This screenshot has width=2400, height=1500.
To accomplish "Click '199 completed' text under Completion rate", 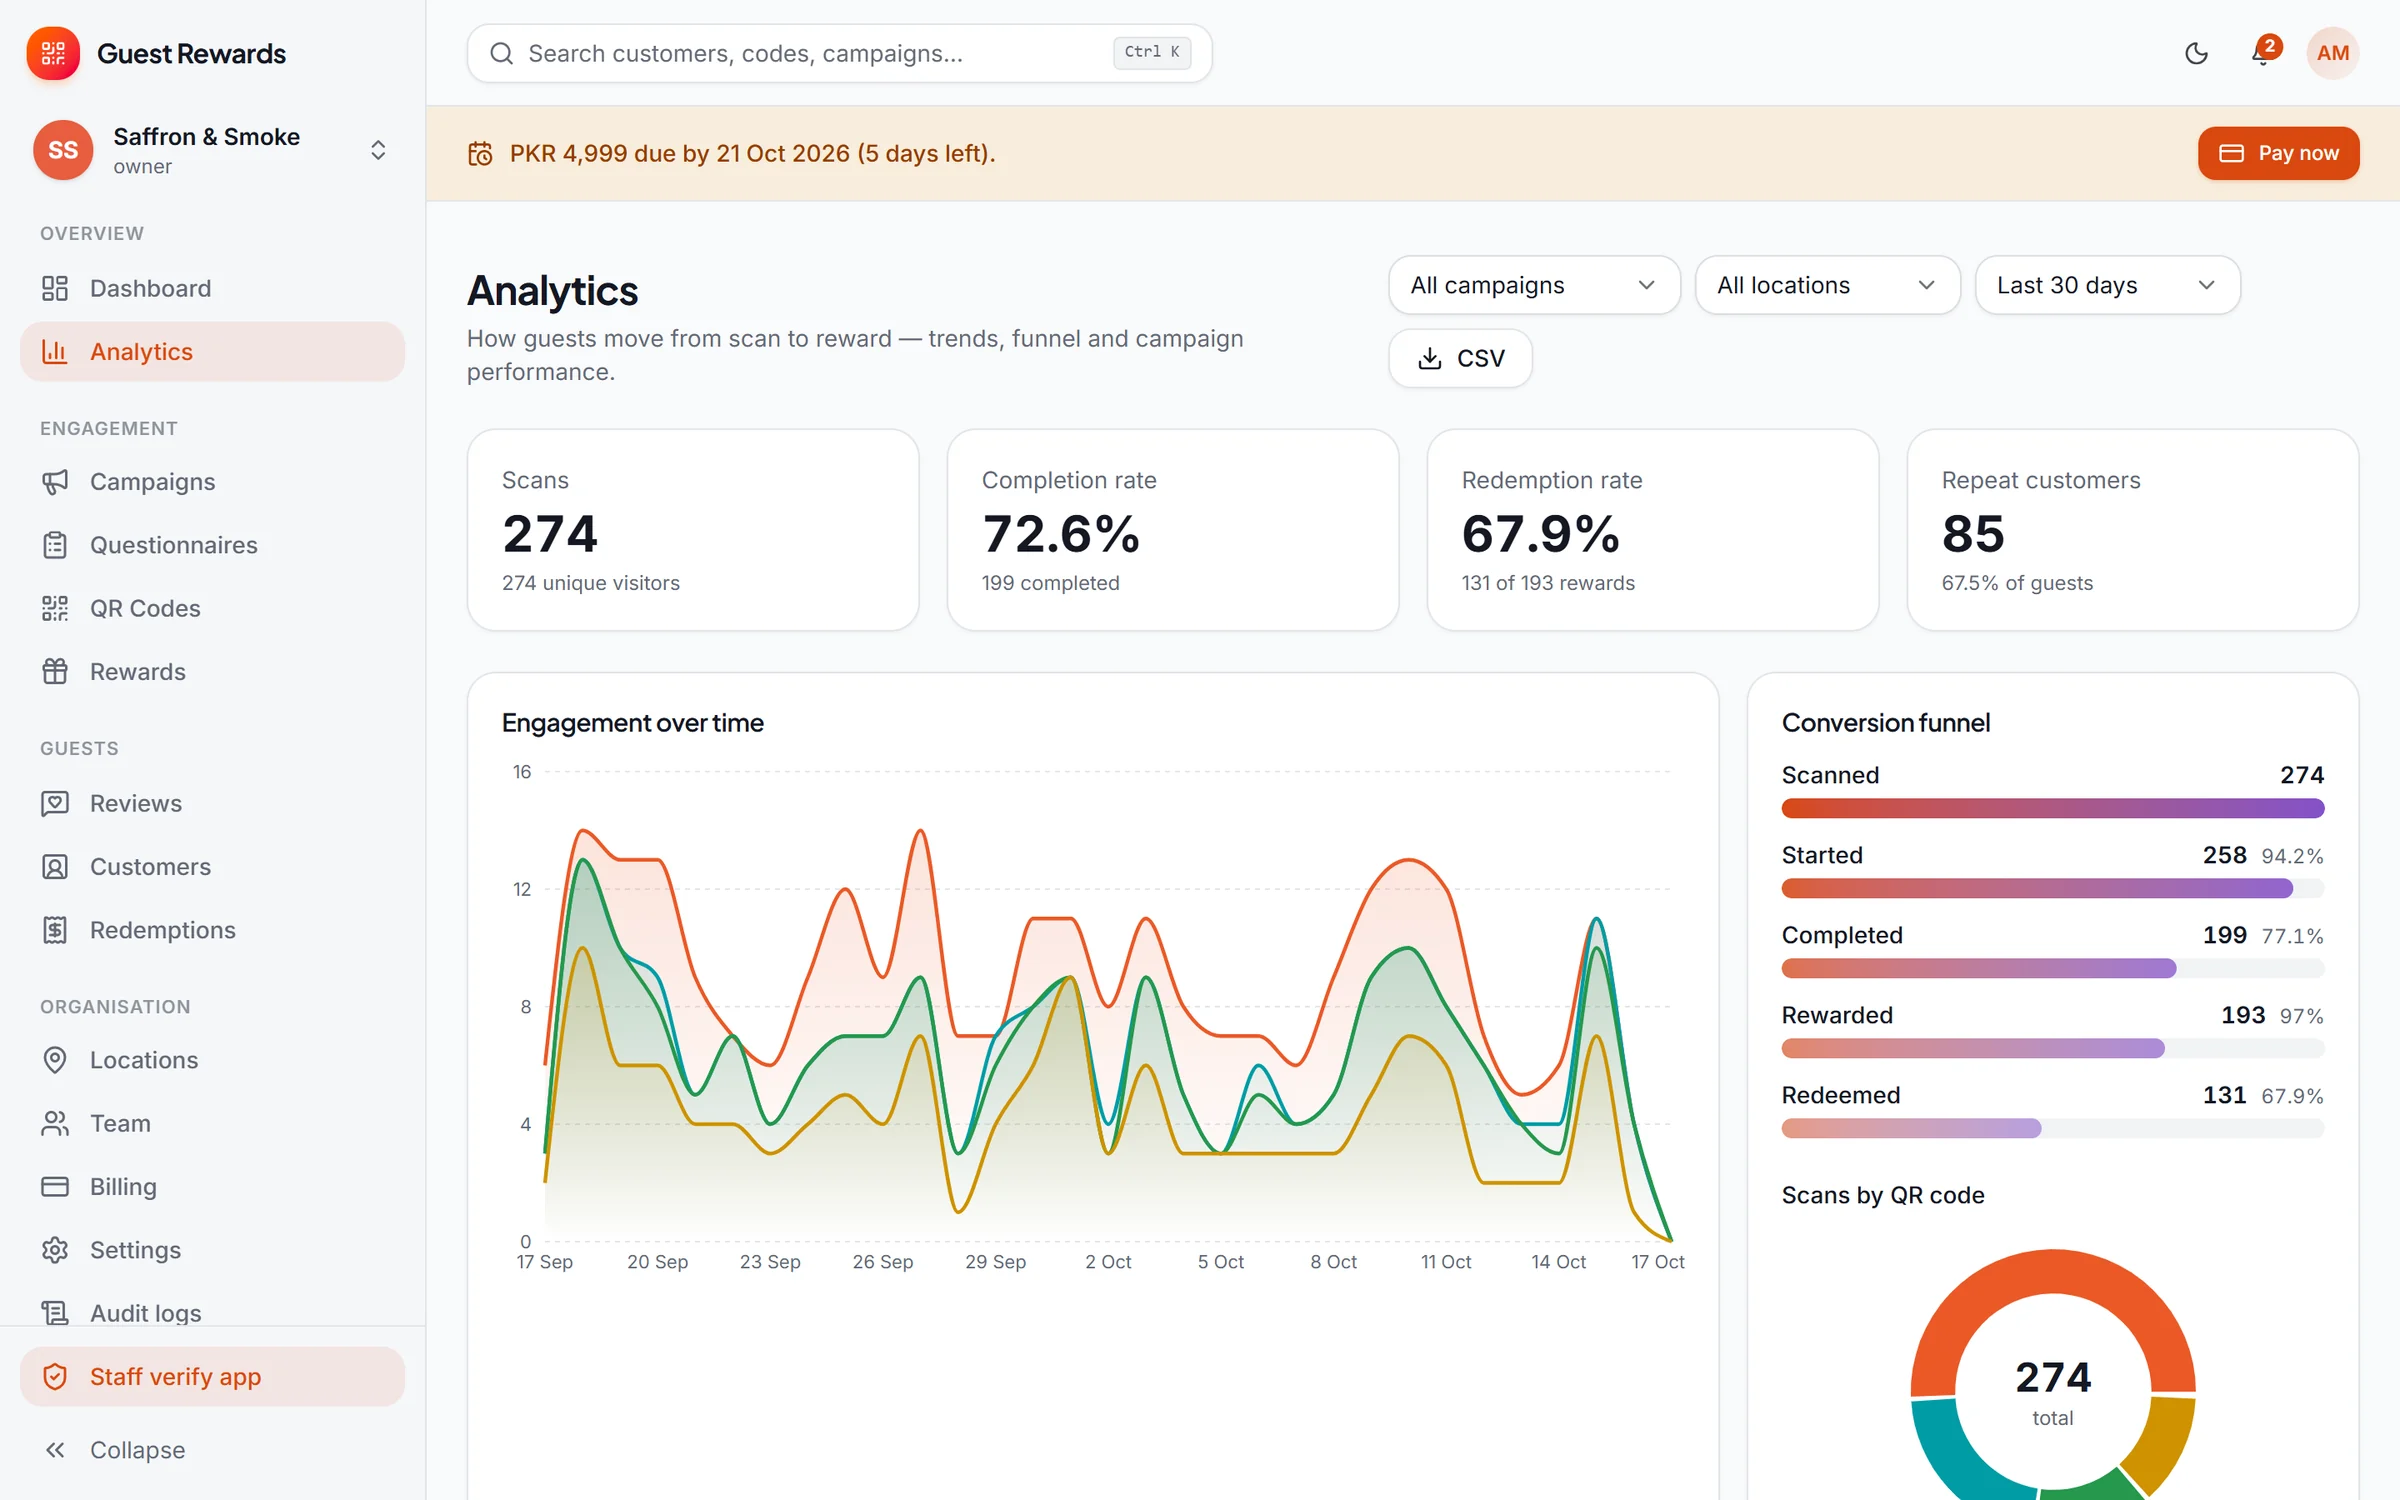I will [x=1050, y=583].
